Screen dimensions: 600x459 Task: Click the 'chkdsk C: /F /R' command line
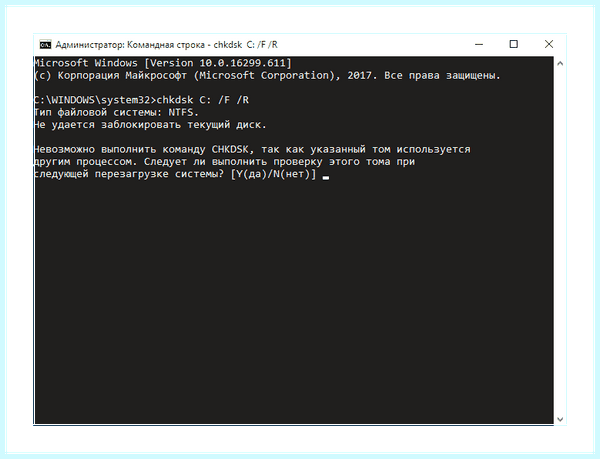click(x=141, y=100)
